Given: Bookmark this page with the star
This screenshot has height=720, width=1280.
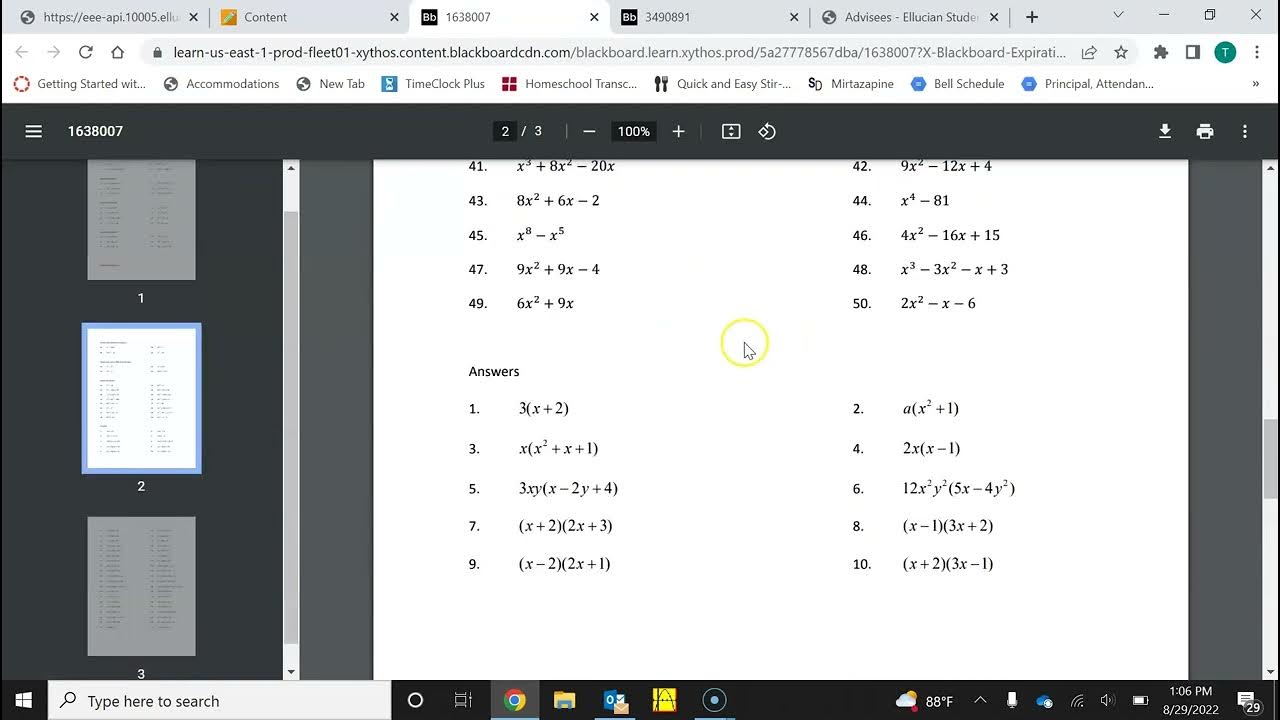Looking at the screenshot, I should click(x=1120, y=52).
